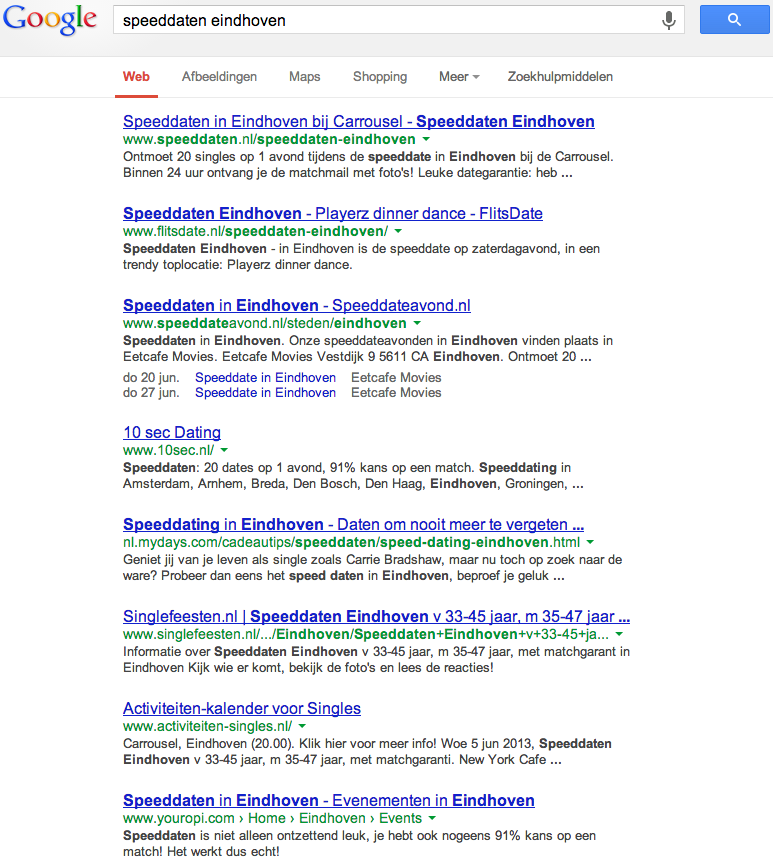Select the Web tab
Image resolution: width=773 pixels, height=857 pixels.
coord(136,77)
